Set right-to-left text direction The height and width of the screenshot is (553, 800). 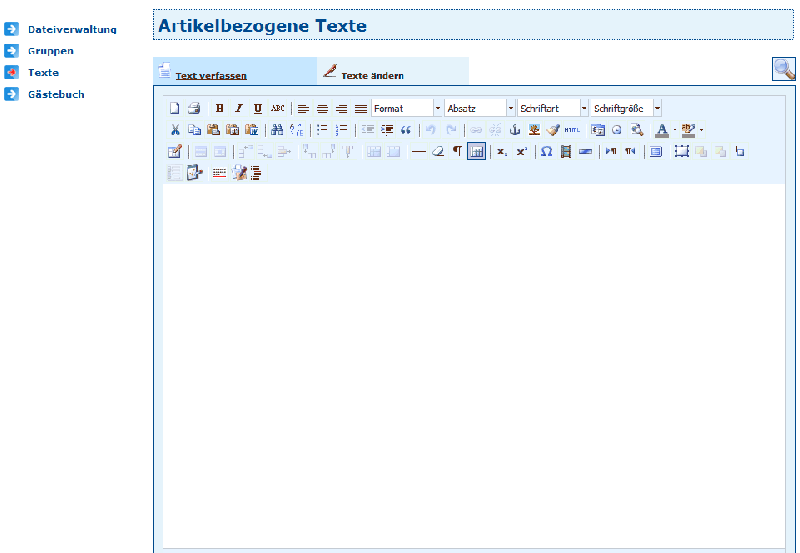coord(630,152)
